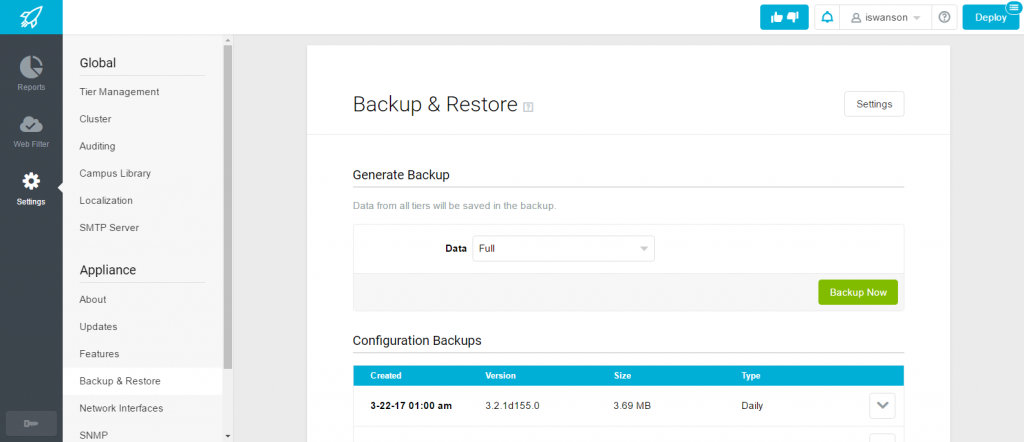1024x442 pixels.
Task: Open Web Filter cloud icon
Action: 31,124
